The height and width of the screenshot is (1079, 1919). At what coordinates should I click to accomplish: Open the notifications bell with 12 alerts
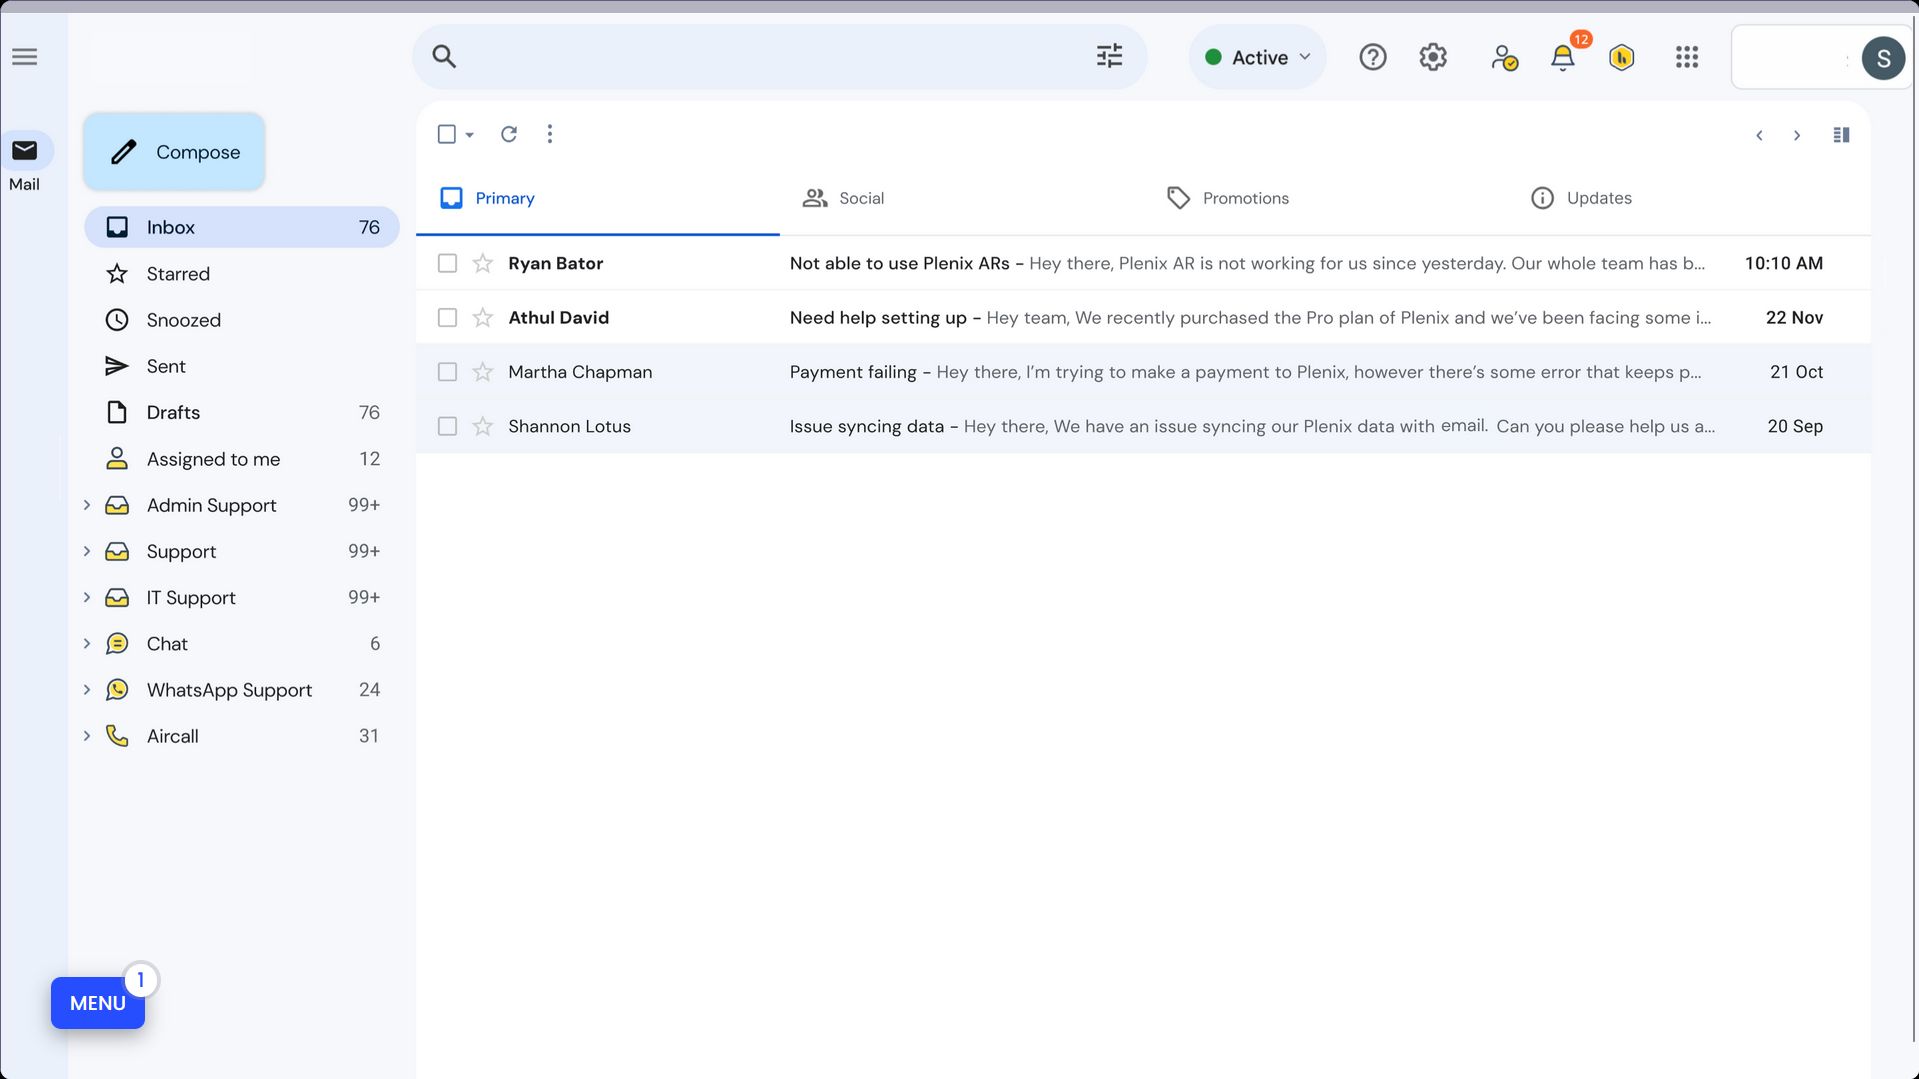(x=1562, y=58)
